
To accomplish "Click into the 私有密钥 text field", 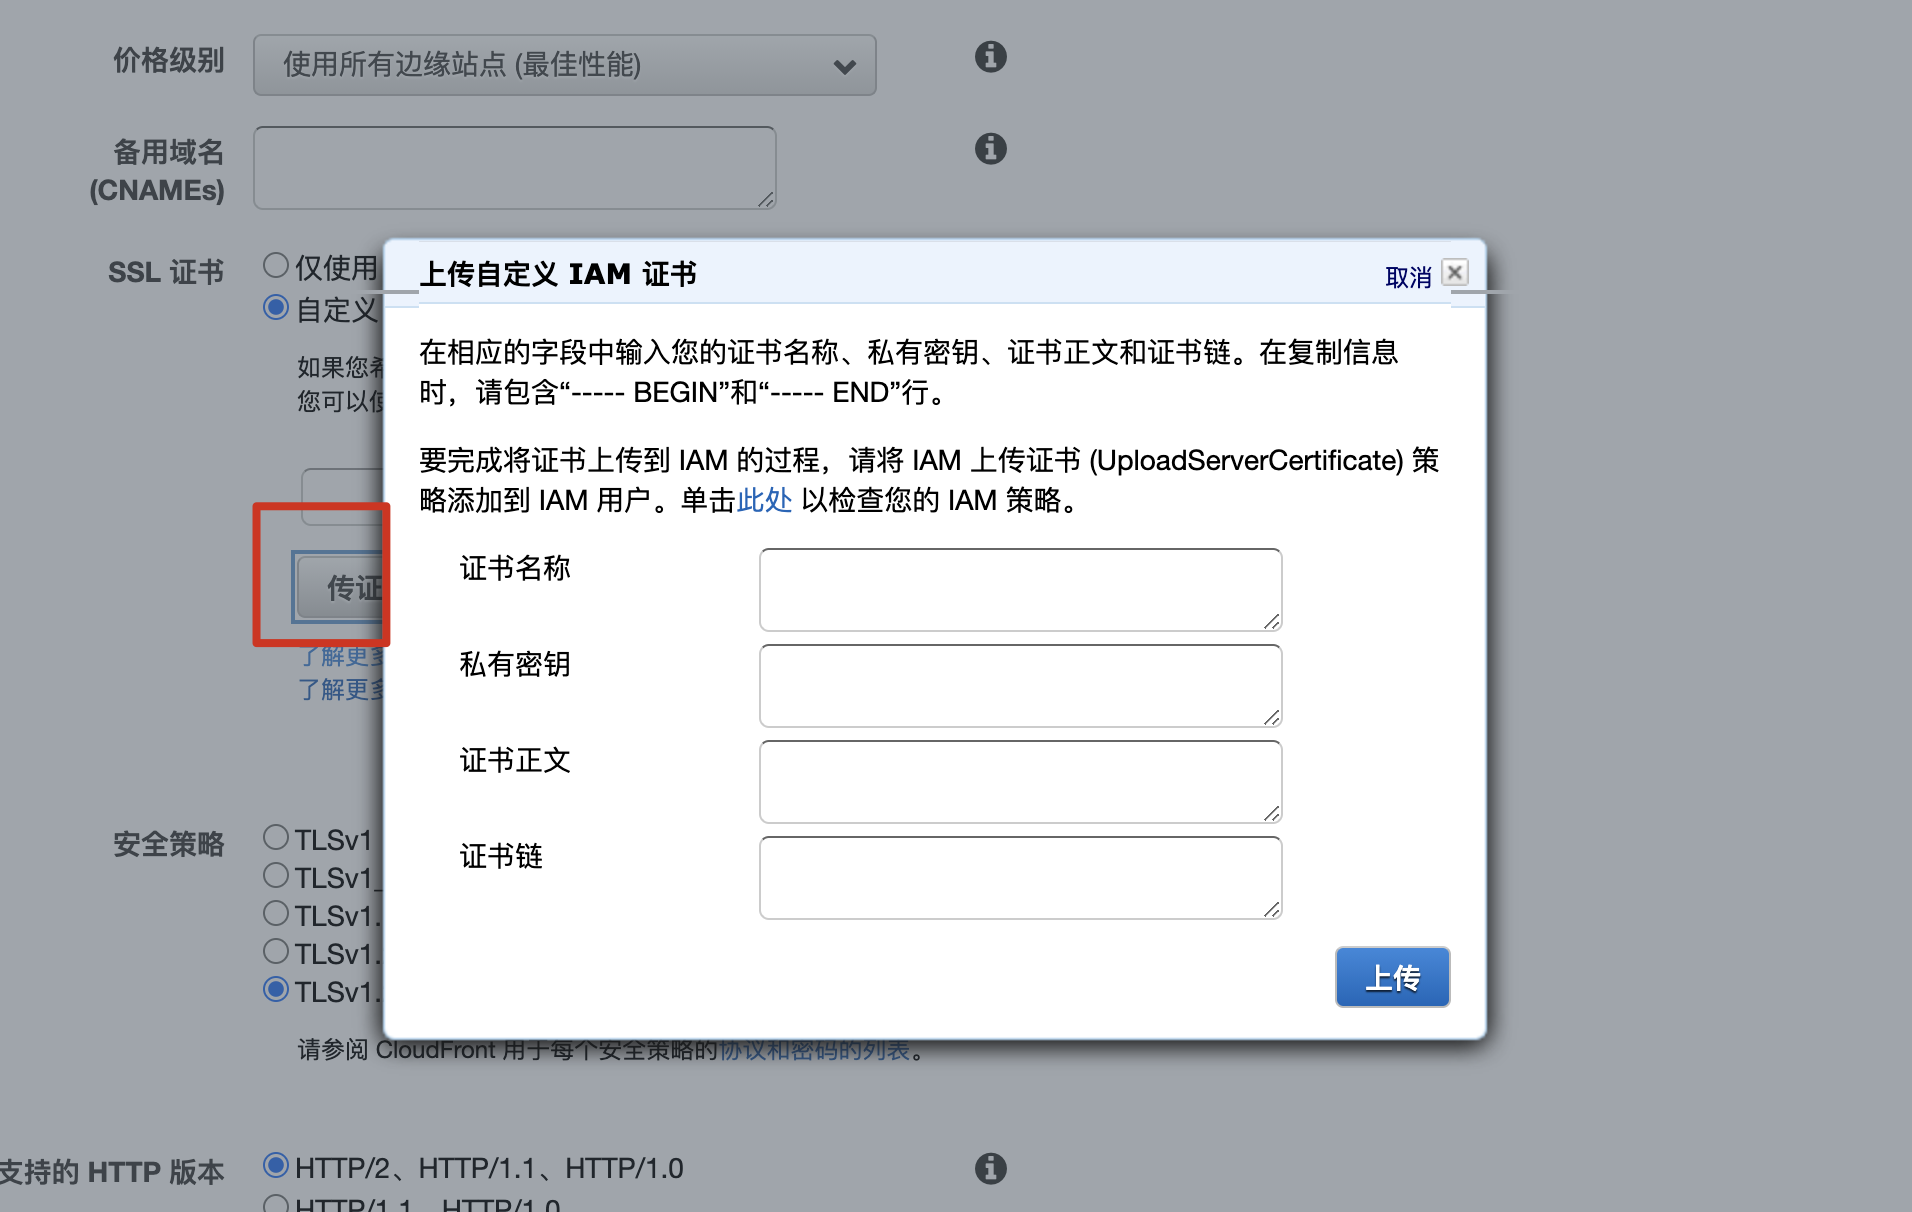I will click(1020, 686).
